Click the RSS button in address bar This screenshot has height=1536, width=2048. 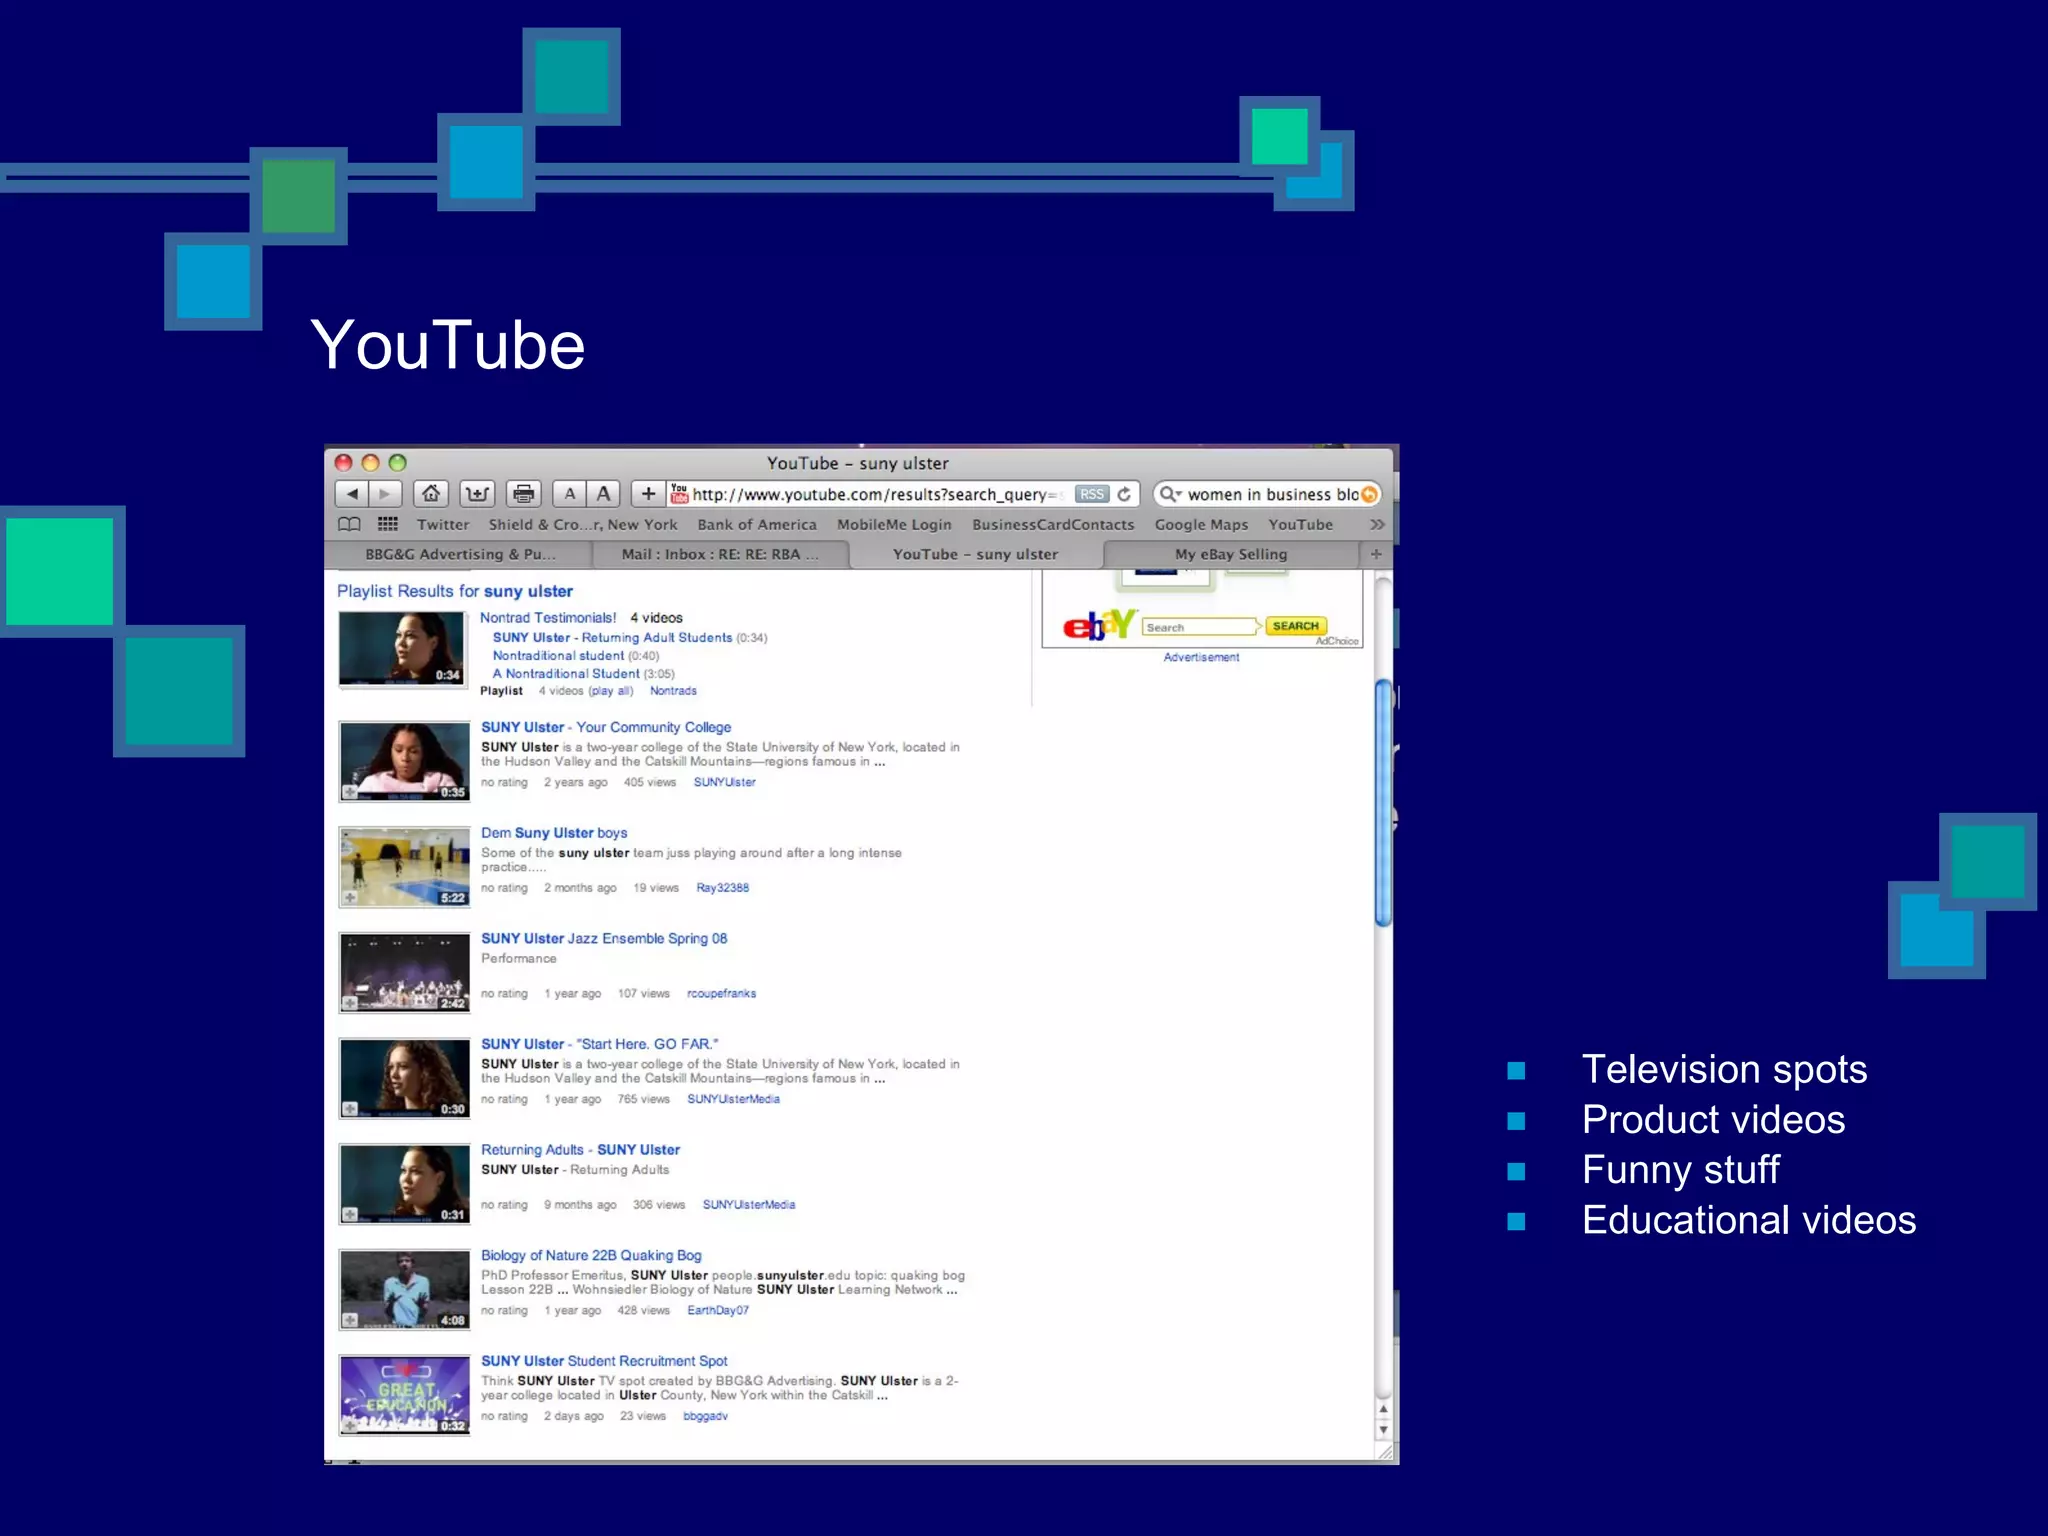click(1092, 494)
